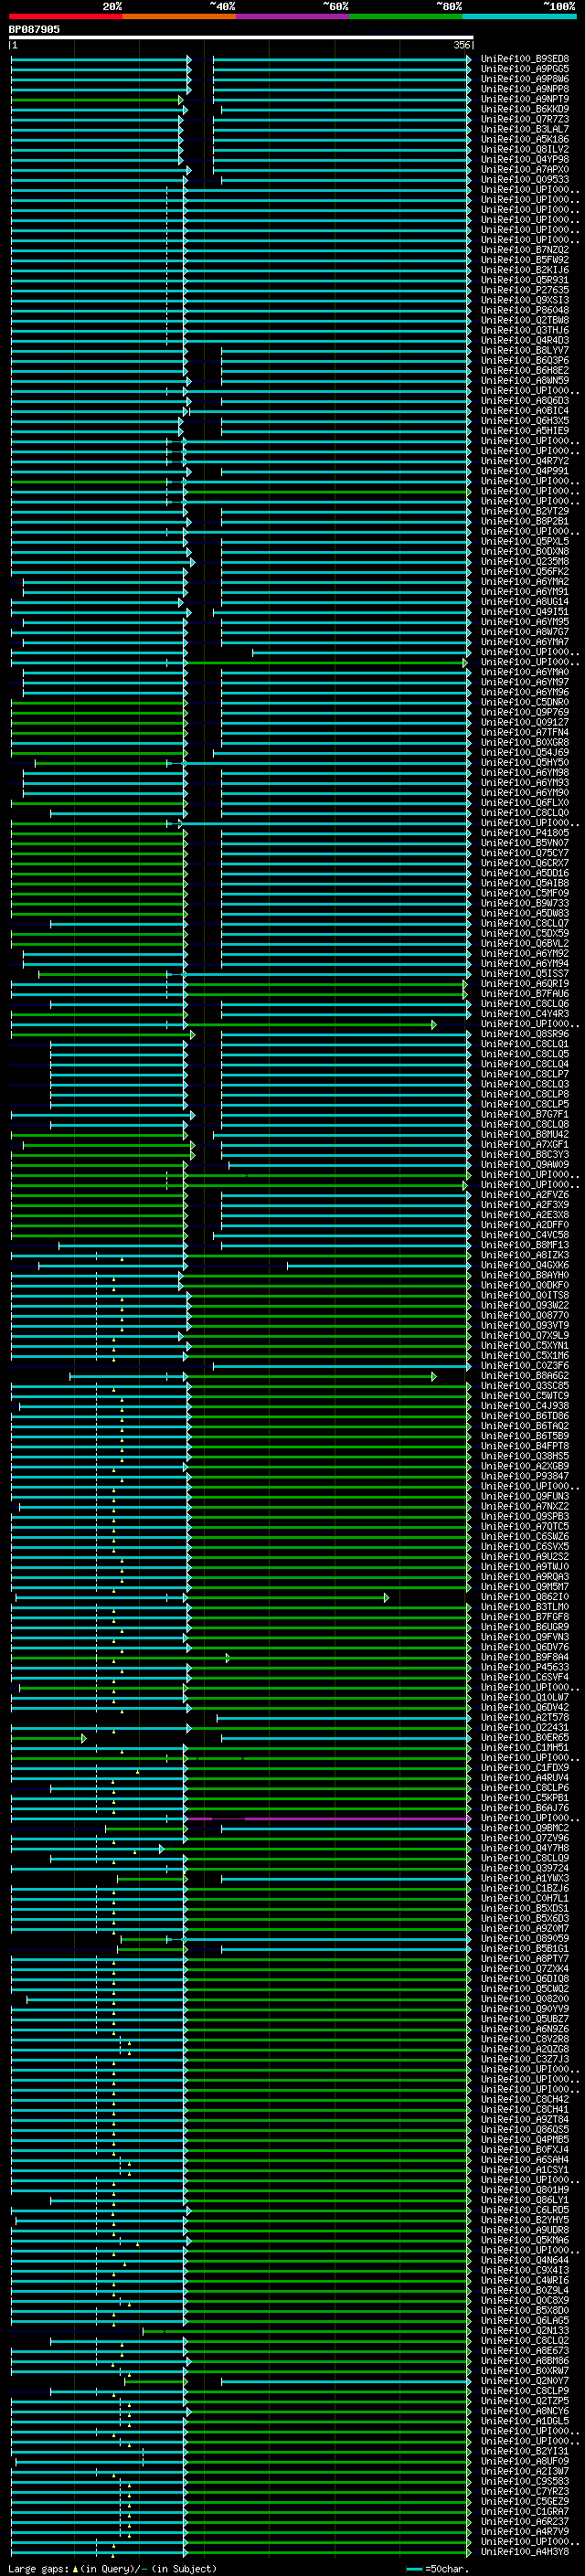585x2576 pixels.
Task: Click hit label UniRef100_P86048
Action: pyautogui.click(x=525, y=310)
